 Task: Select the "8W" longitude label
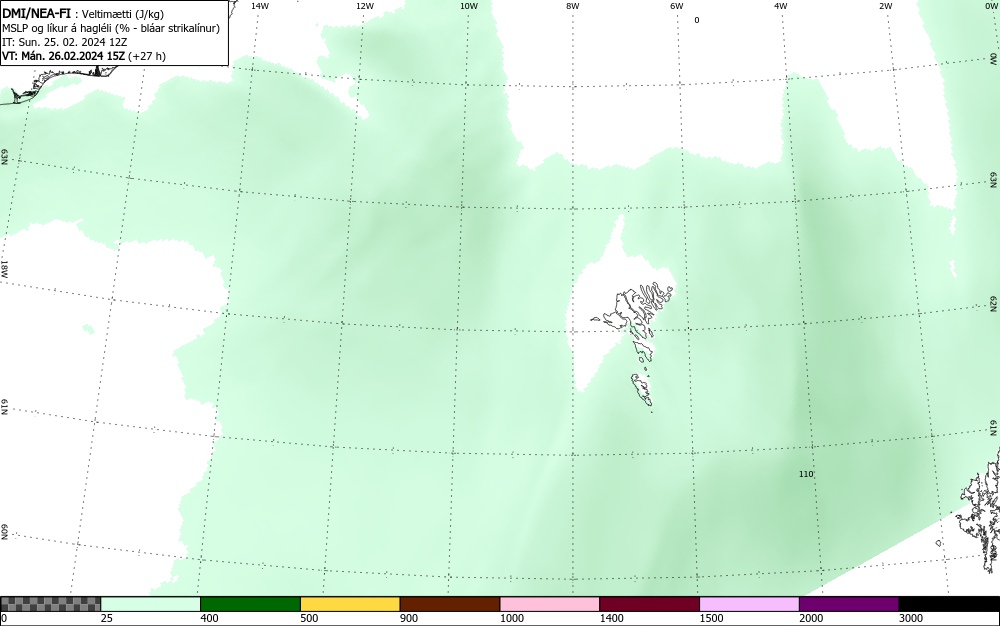[x=573, y=6]
